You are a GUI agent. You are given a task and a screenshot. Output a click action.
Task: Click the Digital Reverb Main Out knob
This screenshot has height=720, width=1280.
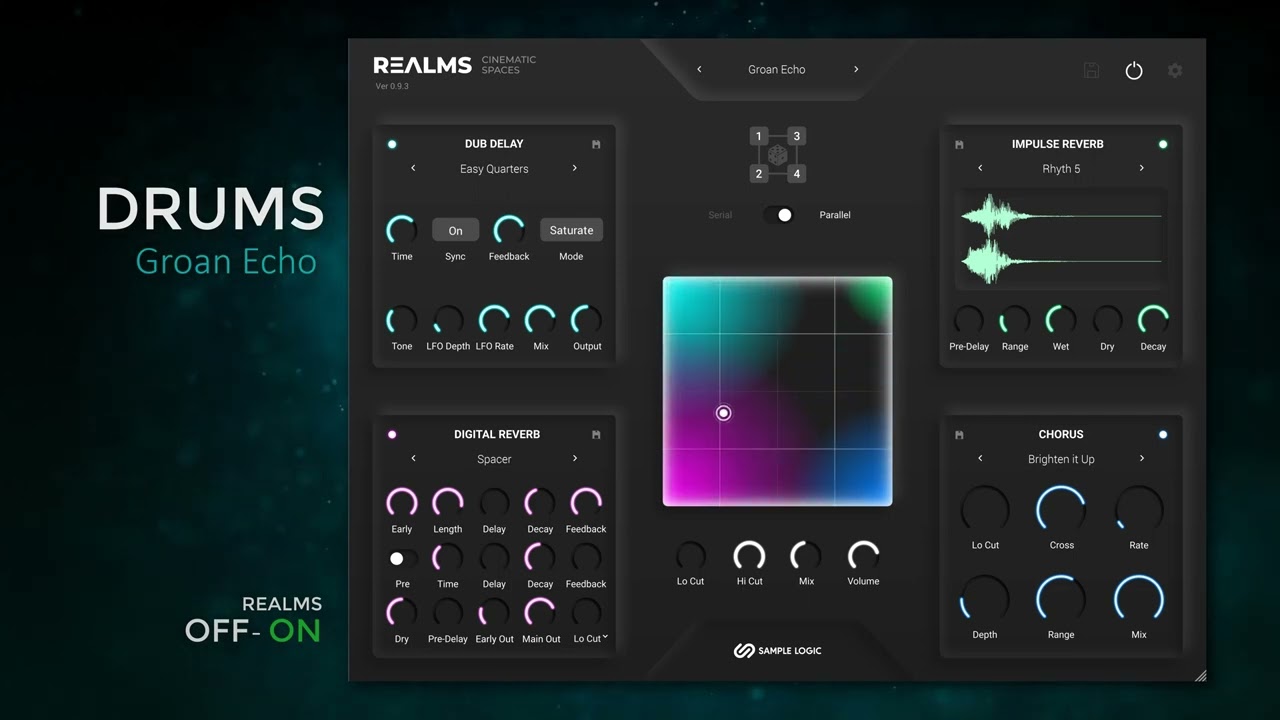[540, 612]
